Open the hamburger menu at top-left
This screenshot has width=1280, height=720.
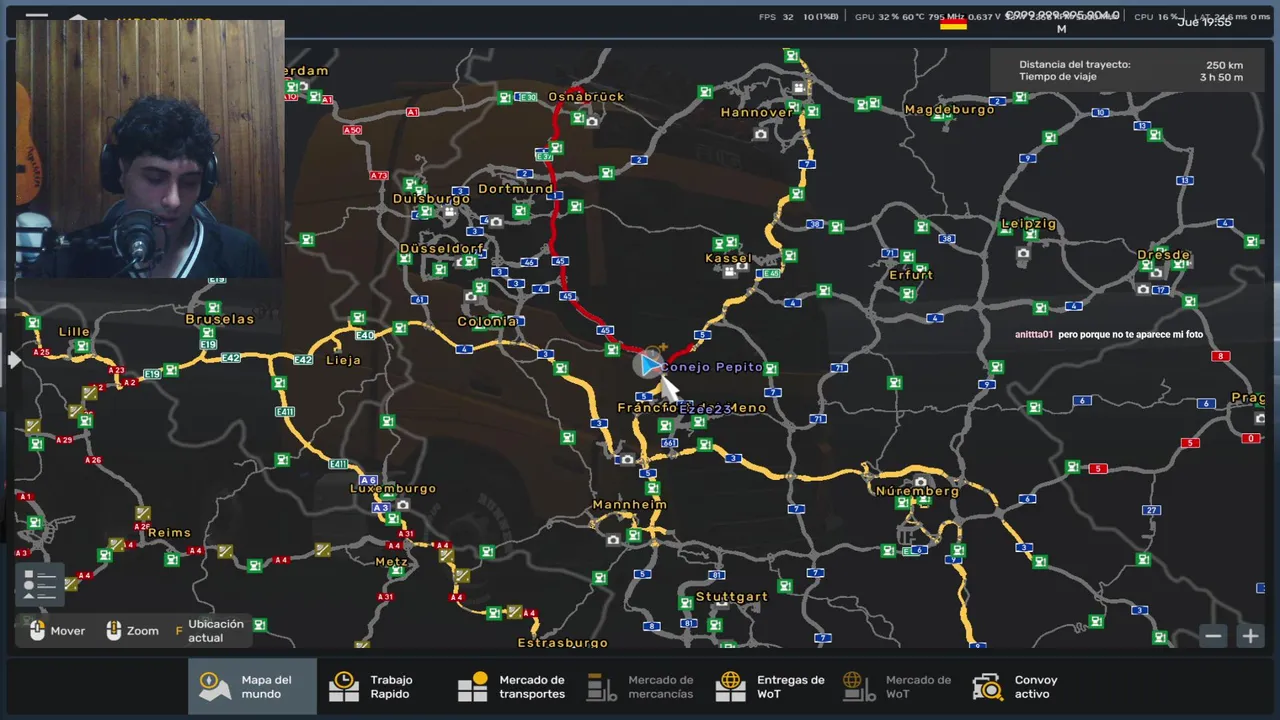point(37,17)
